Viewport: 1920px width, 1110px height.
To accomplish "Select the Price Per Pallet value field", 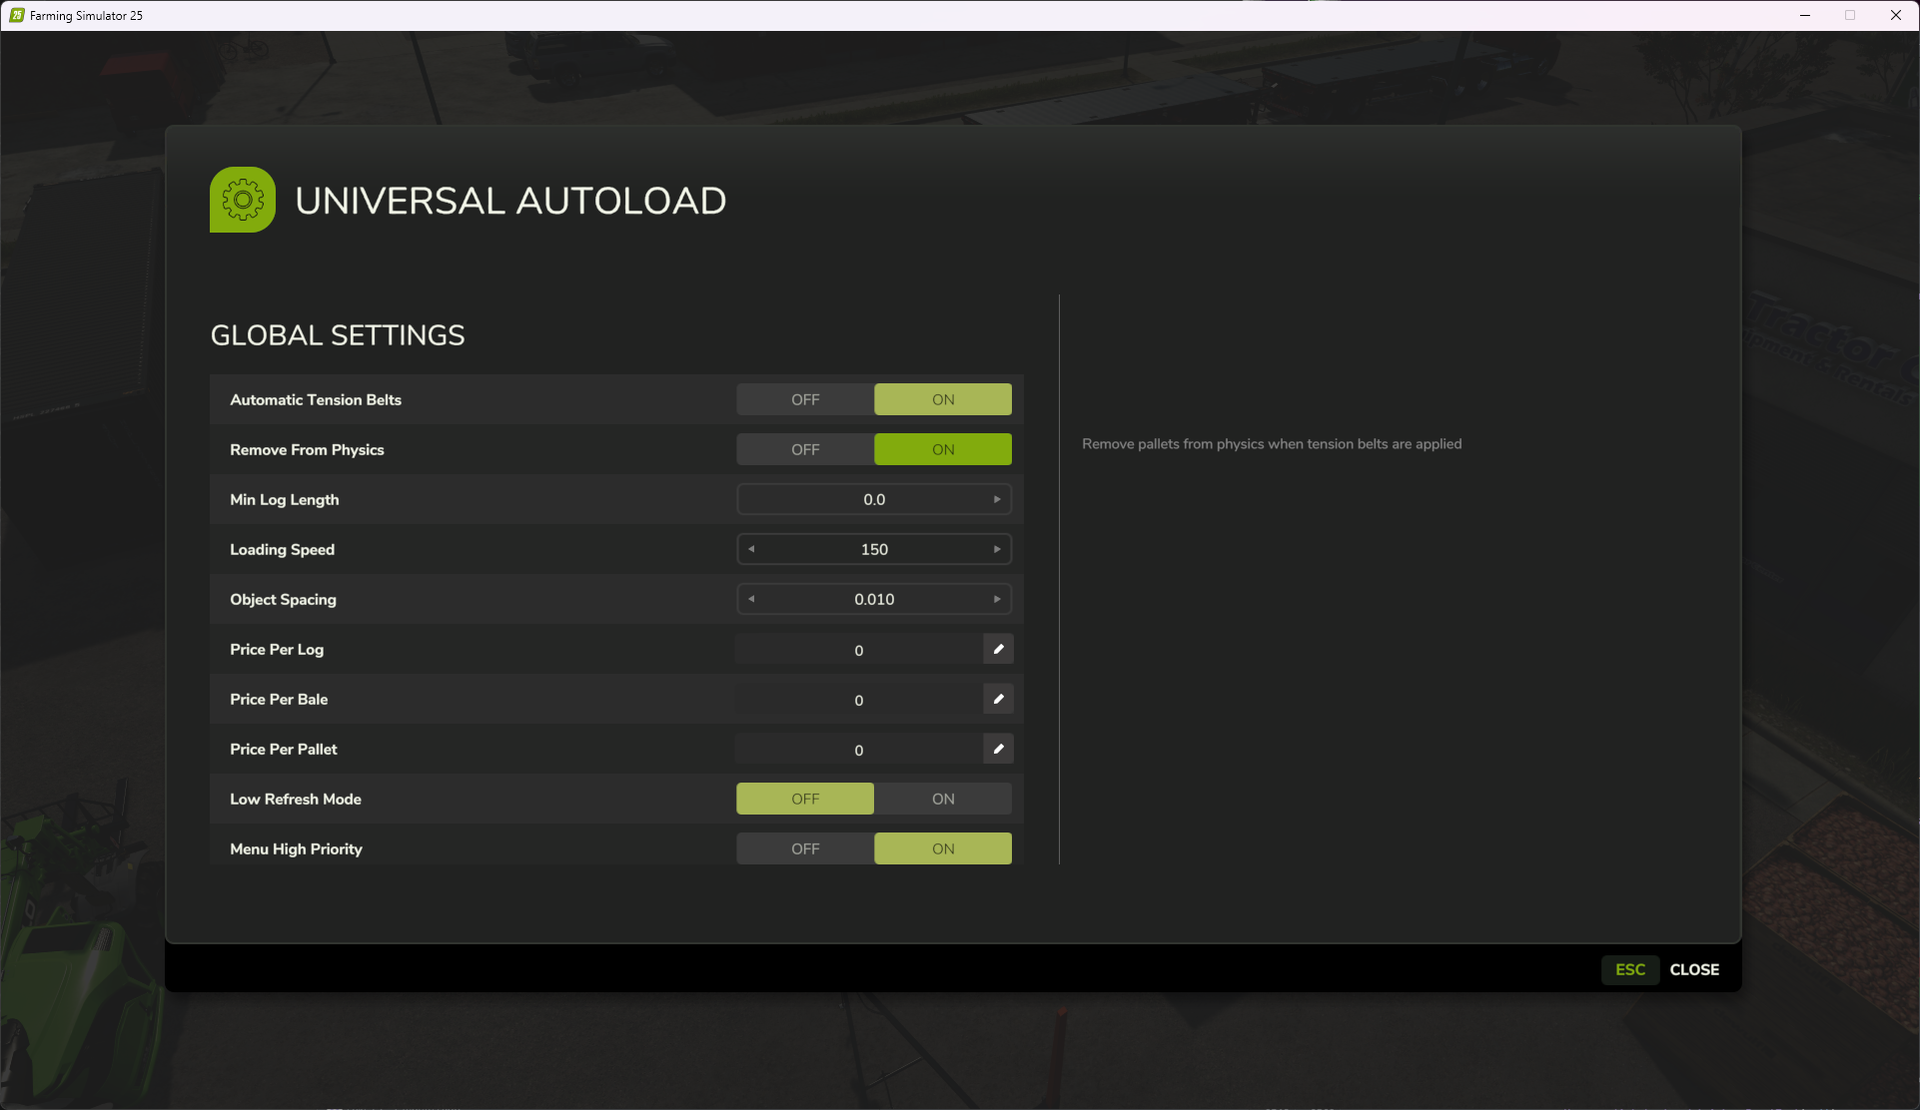I will pyautogui.click(x=858, y=750).
